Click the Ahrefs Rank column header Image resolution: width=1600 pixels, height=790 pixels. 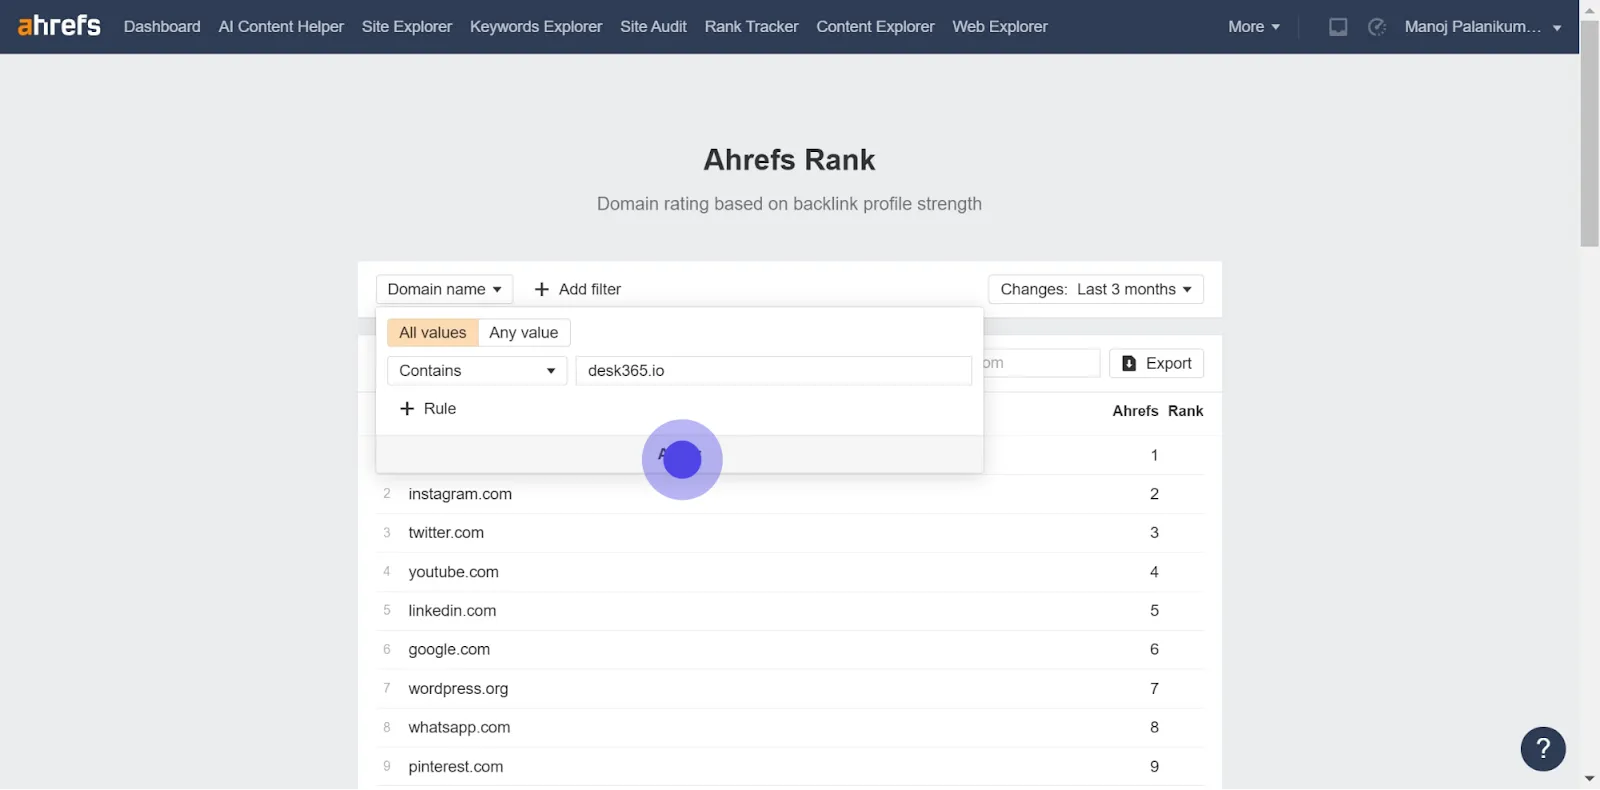pos(1158,411)
